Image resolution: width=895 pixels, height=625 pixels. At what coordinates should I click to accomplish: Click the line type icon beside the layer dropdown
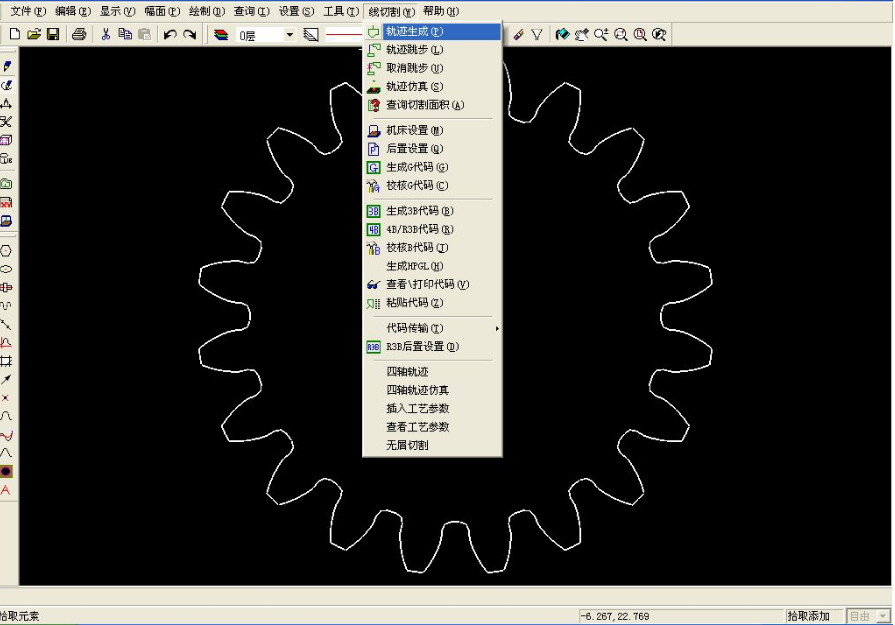tap(311, 35)
